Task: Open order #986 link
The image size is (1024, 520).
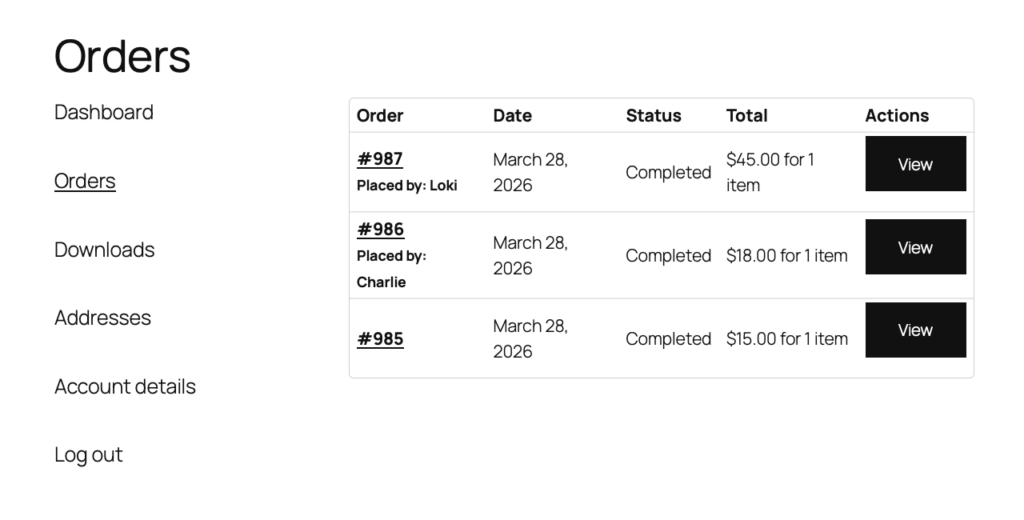Action: tap(380, 229)
